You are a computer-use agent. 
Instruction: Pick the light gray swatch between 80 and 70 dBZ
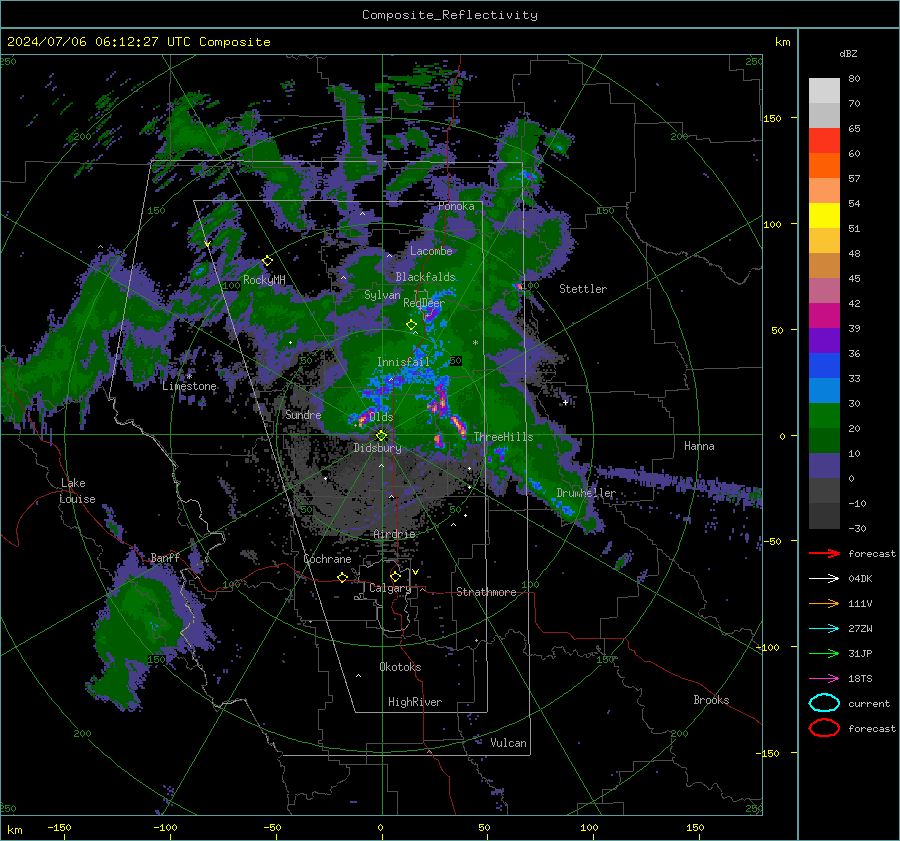click(824, 91)
